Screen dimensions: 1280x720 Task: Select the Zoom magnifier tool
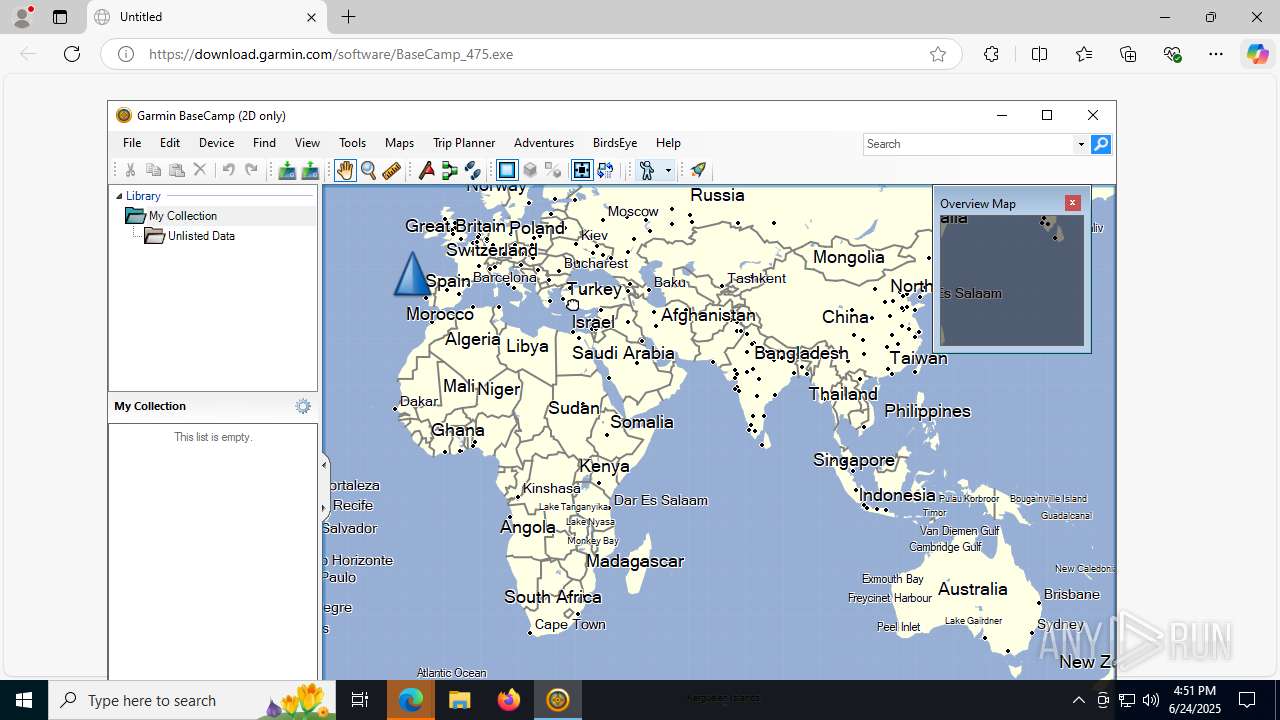click(368, 170)
